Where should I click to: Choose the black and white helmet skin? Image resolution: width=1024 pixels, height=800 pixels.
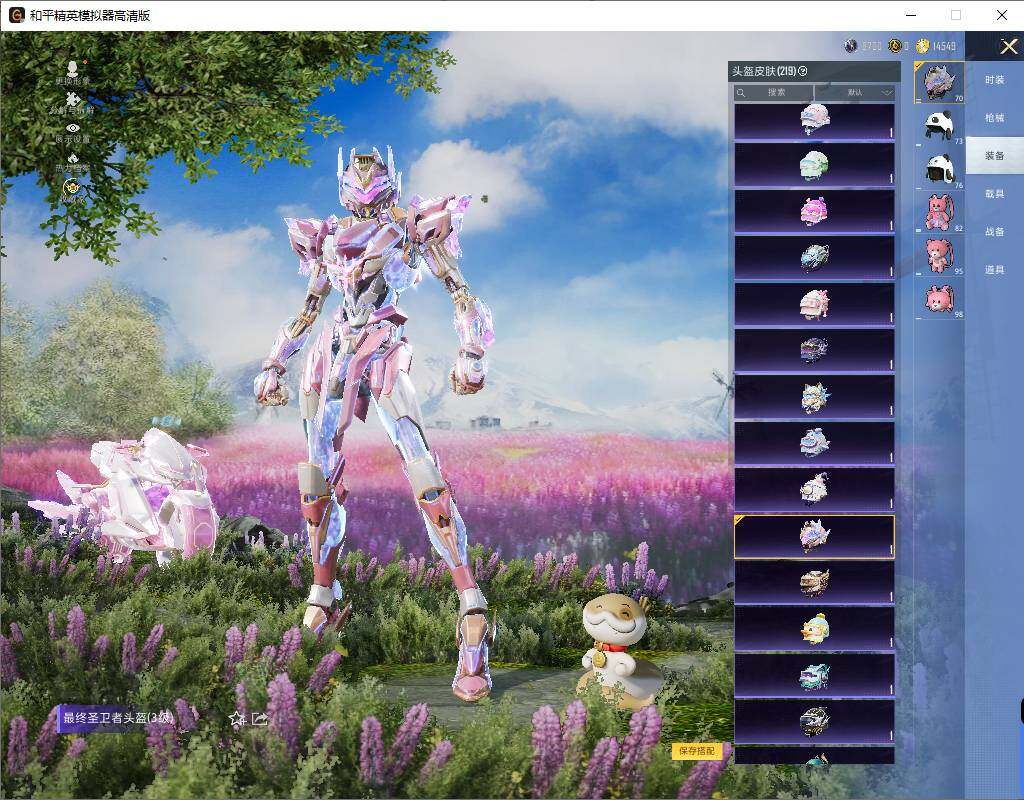tap(814, 722)
